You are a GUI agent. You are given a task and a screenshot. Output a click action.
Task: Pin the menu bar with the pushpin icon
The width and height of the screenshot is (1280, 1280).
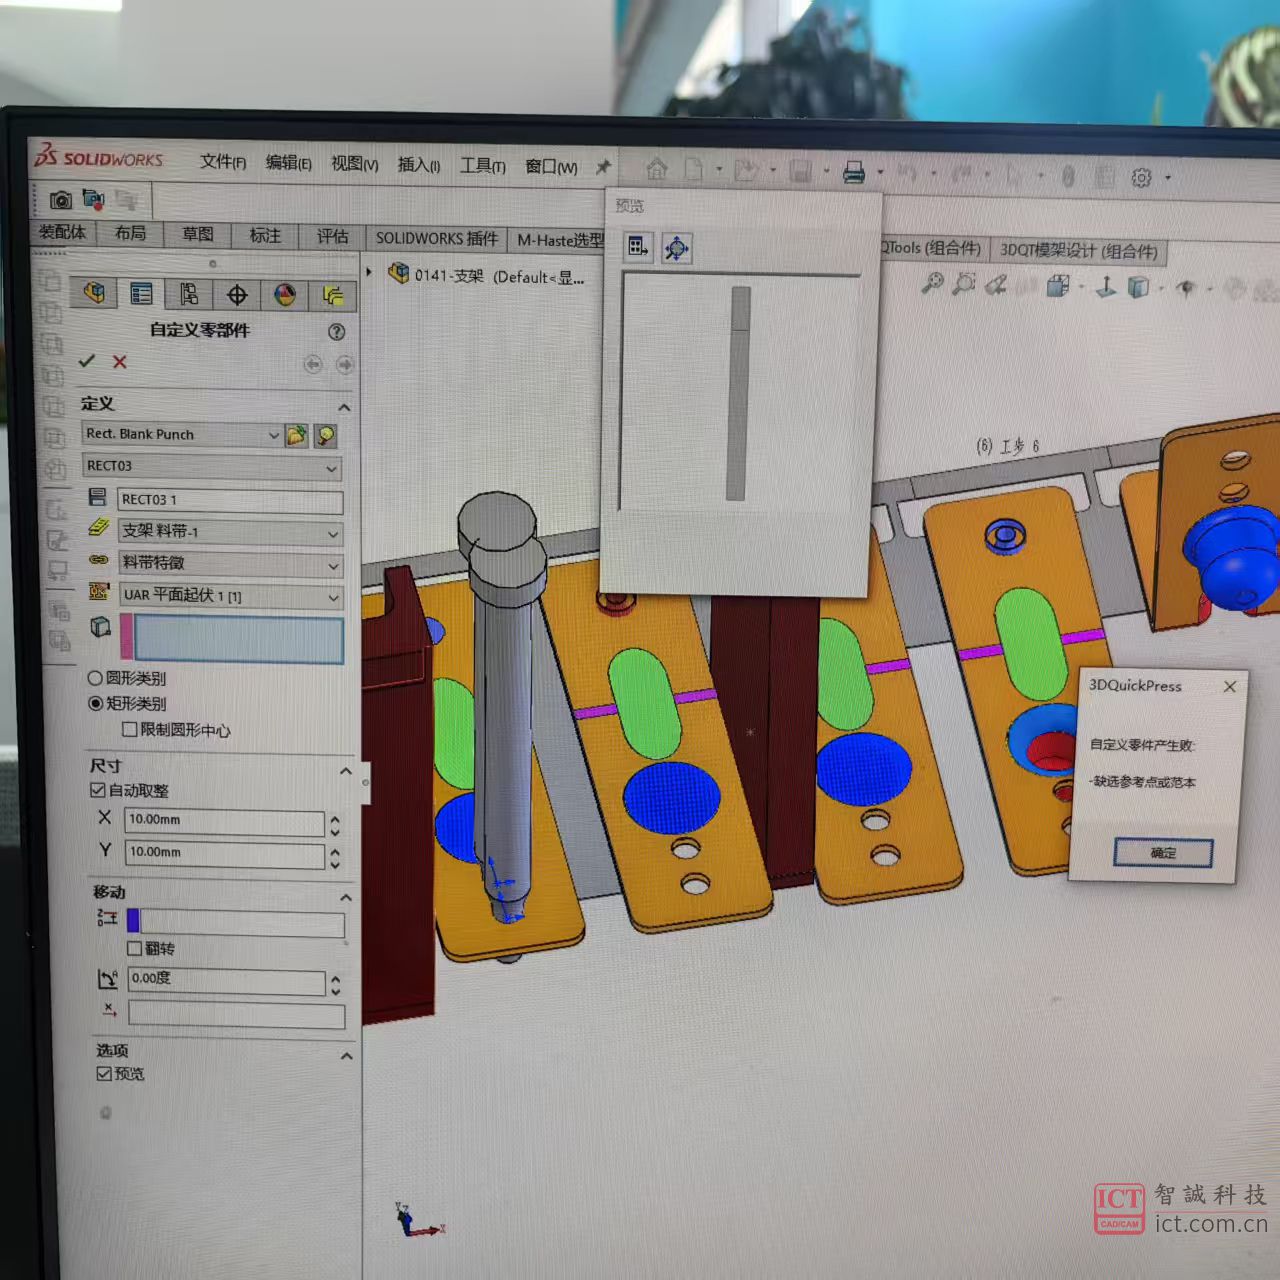click(603, 167)
